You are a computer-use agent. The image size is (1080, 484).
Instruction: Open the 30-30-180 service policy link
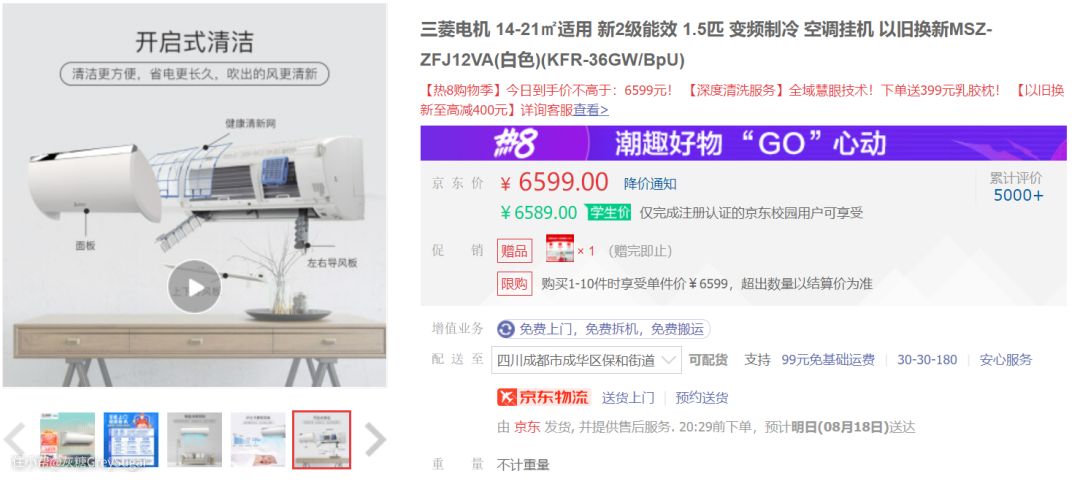(927, 359)
